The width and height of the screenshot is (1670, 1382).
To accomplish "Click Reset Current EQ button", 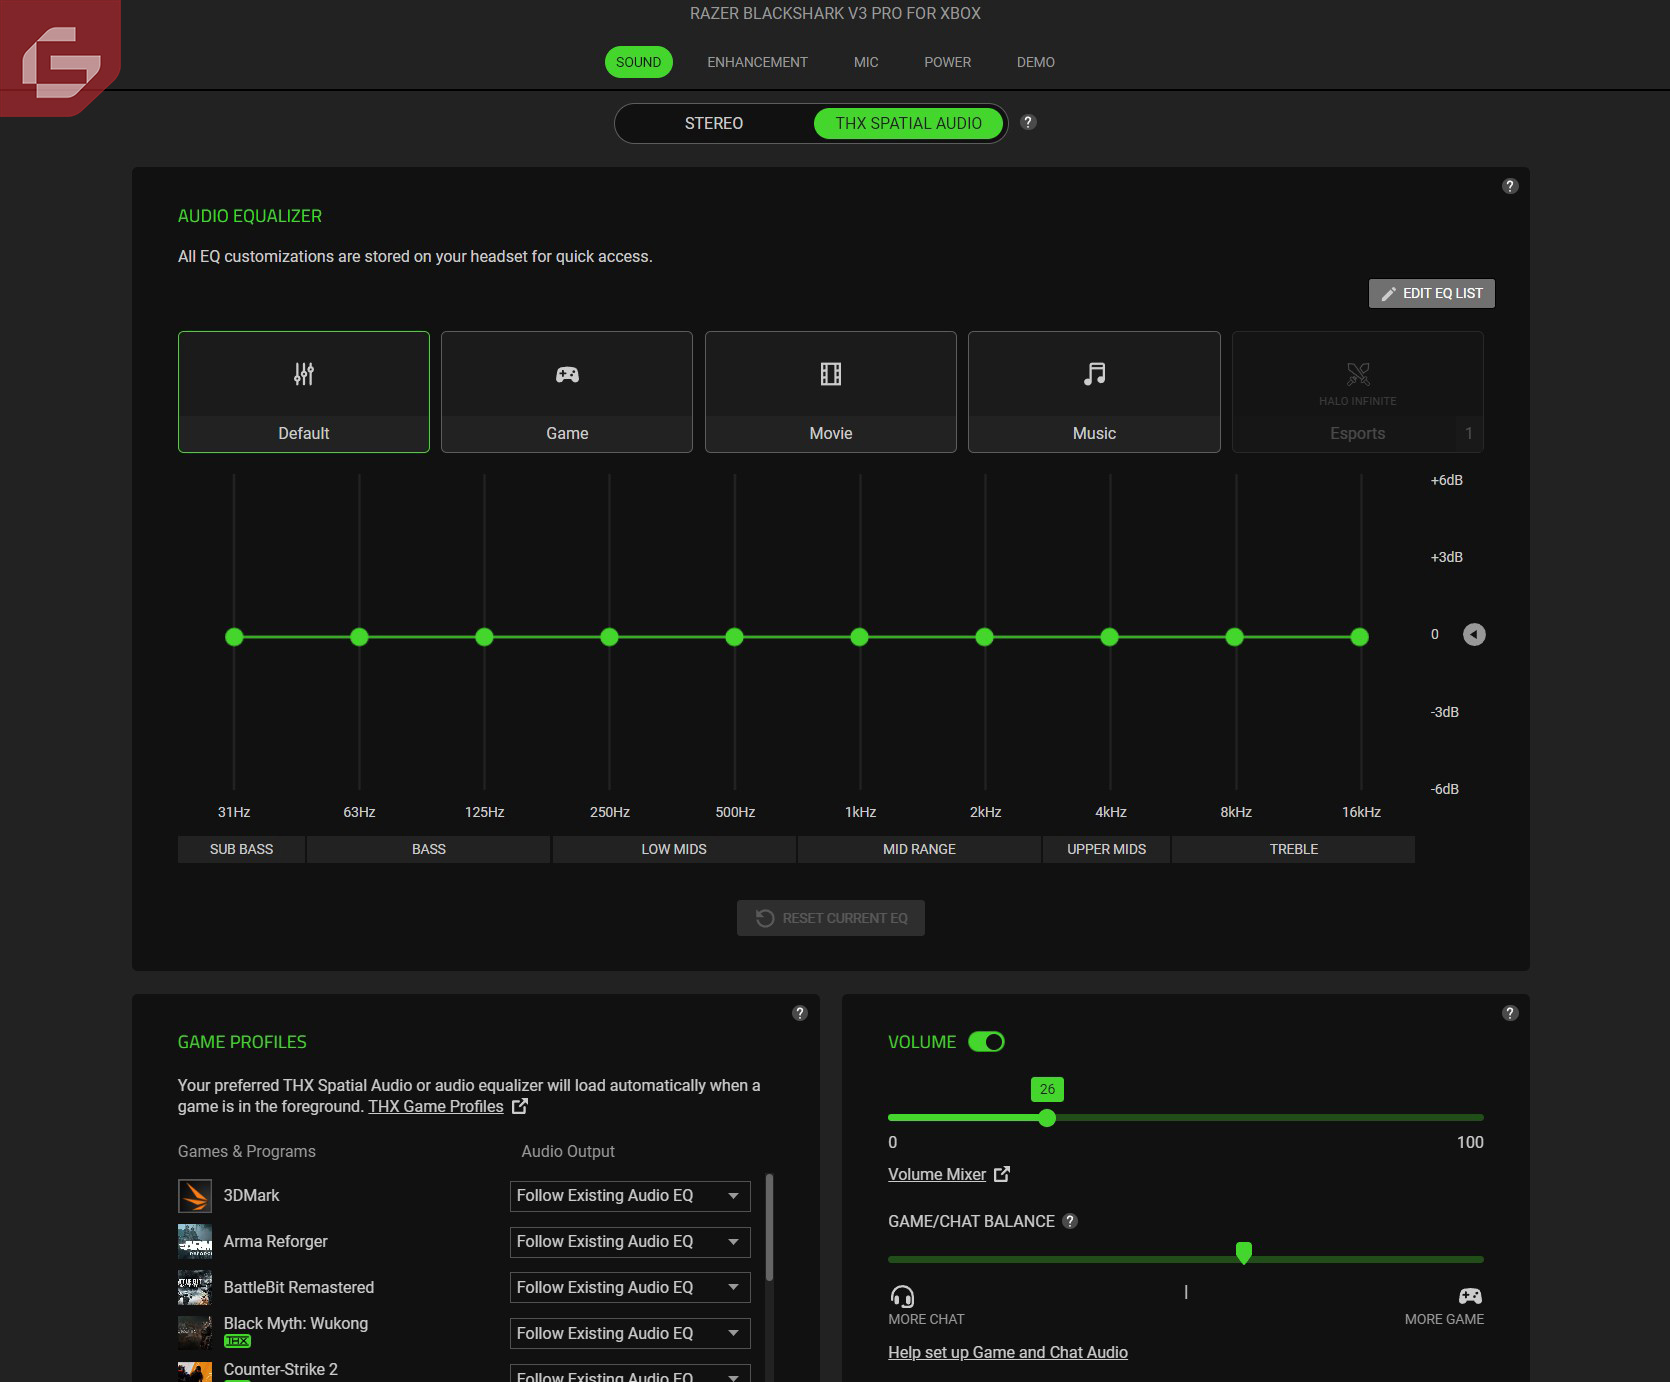I will 831,918.
